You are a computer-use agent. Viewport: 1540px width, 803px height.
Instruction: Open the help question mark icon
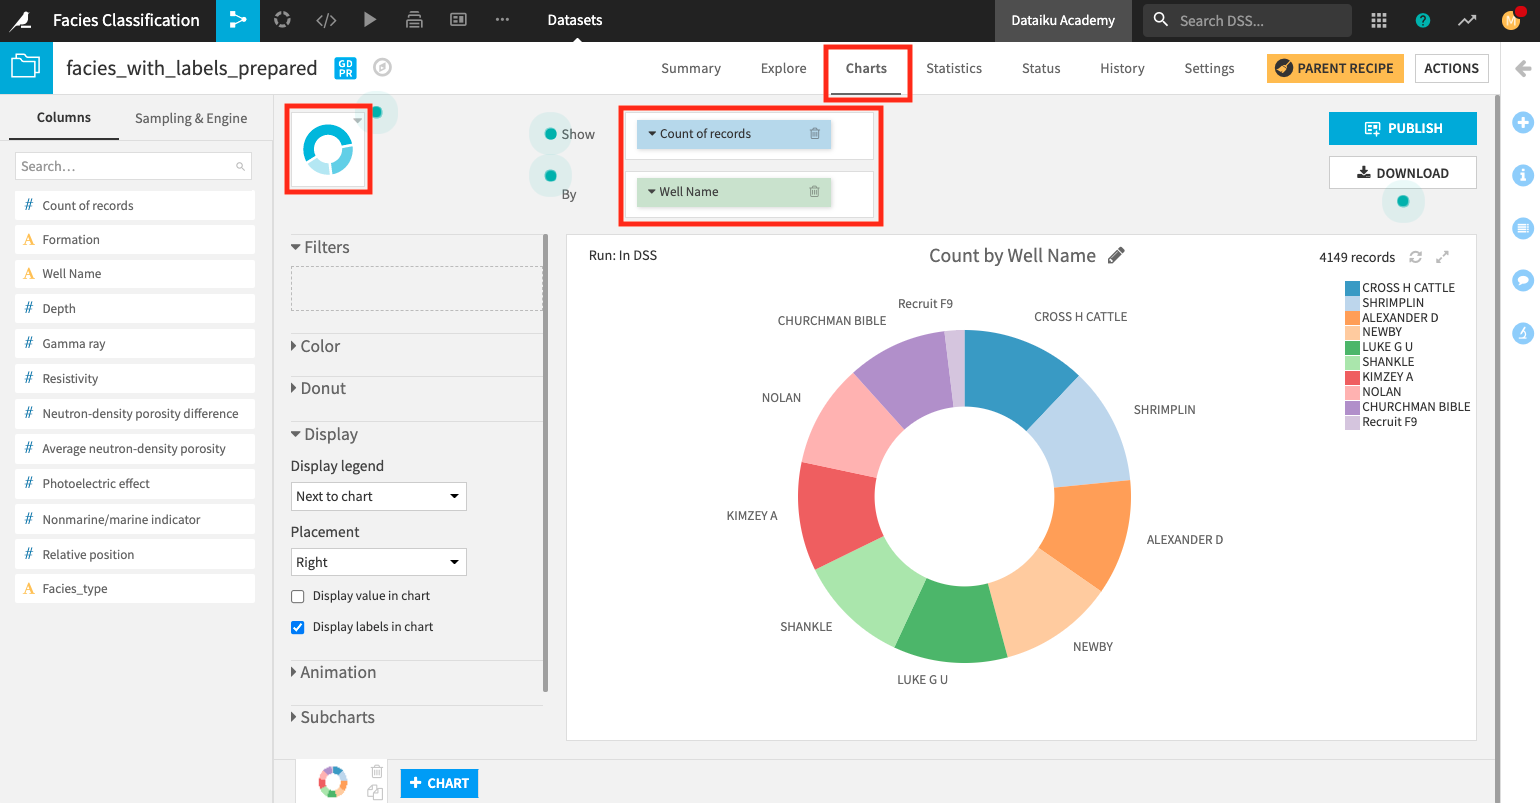pyautogui.click(x=1423, y=20)
